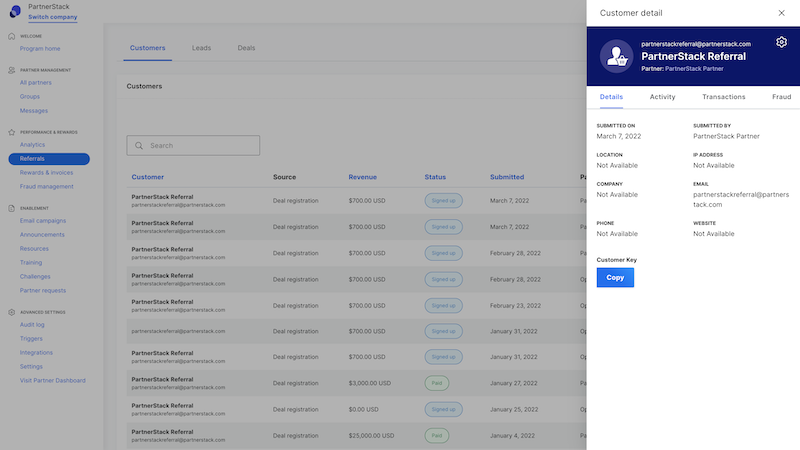The height and width of the screenshot is (450, 800).
Task: Go to Fraud management
Action: (46, 187)
